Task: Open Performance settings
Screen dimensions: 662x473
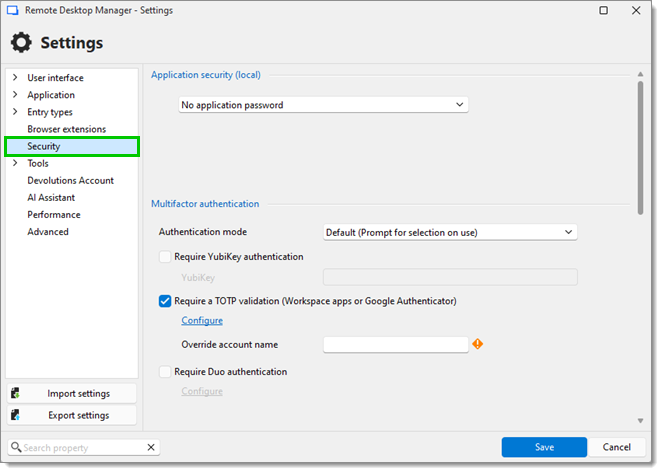Action: coord(54,215)
